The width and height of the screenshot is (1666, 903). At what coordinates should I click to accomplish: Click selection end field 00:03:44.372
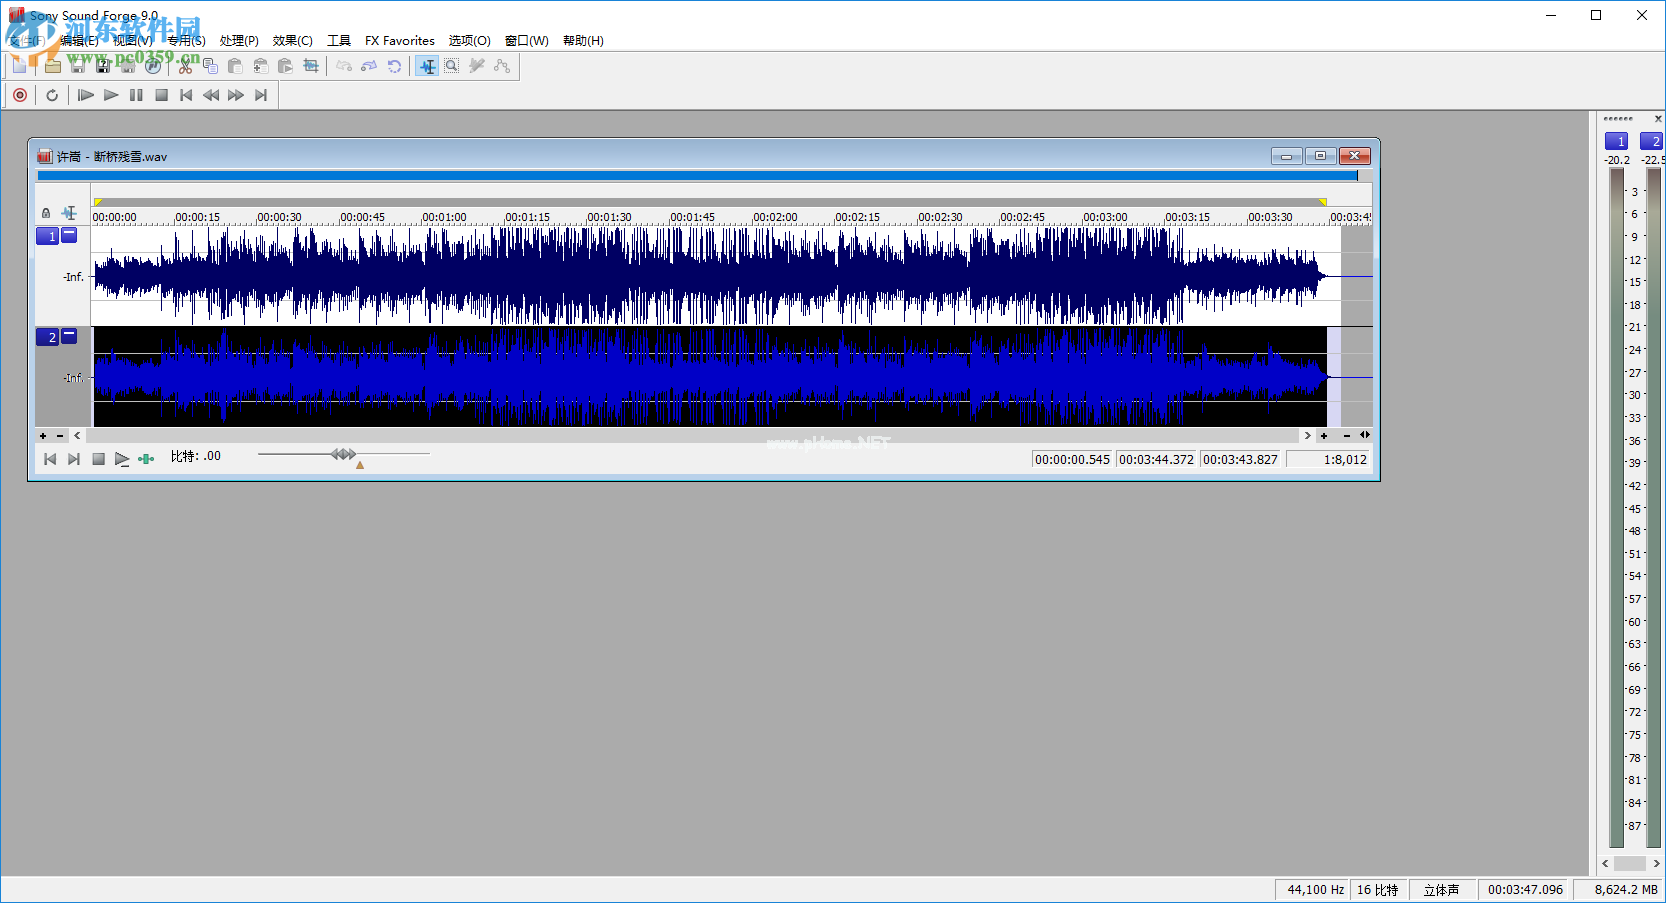[1156, 460]
